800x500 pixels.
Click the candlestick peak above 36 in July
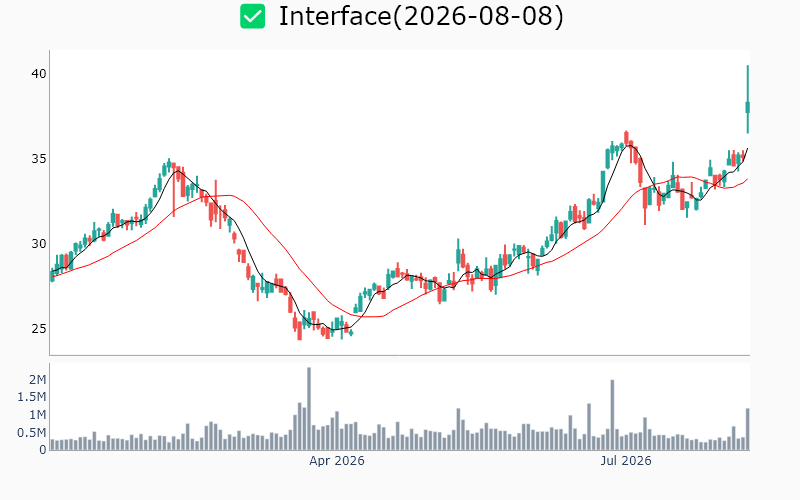[626, 137]
